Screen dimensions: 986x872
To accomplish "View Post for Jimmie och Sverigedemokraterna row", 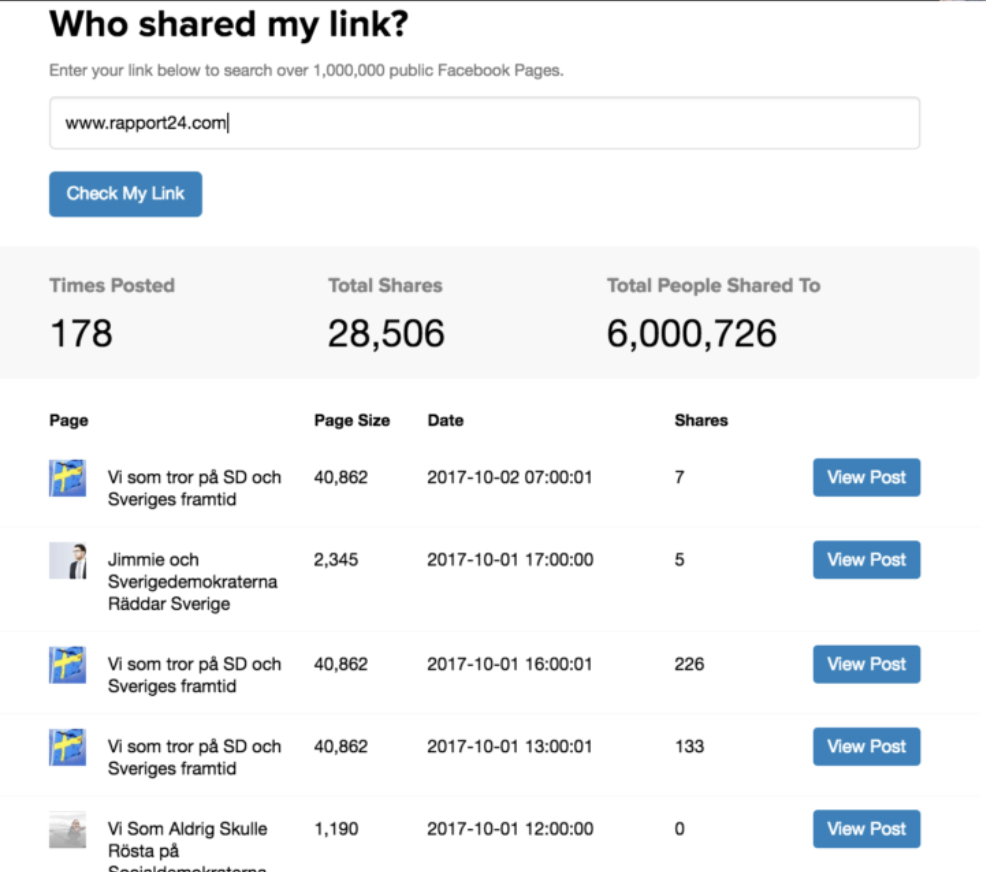I will point(867,560).
